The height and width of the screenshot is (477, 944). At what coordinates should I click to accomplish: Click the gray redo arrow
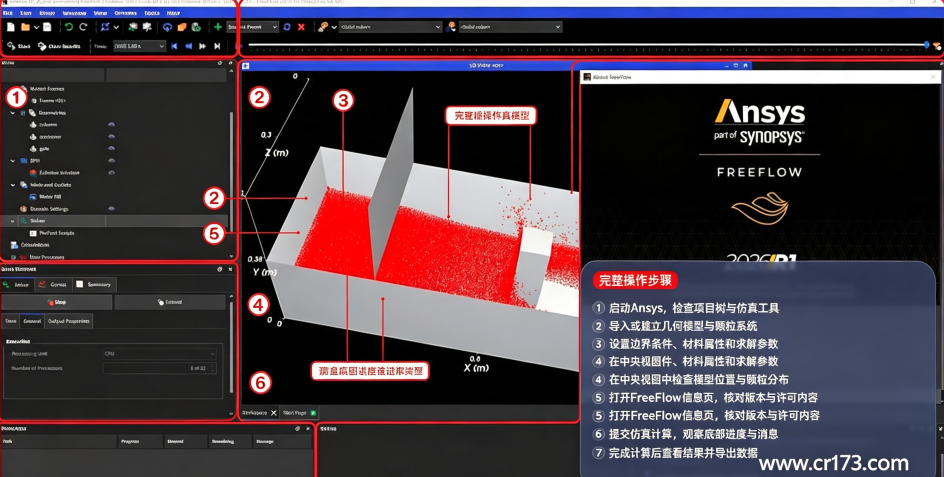83,27
